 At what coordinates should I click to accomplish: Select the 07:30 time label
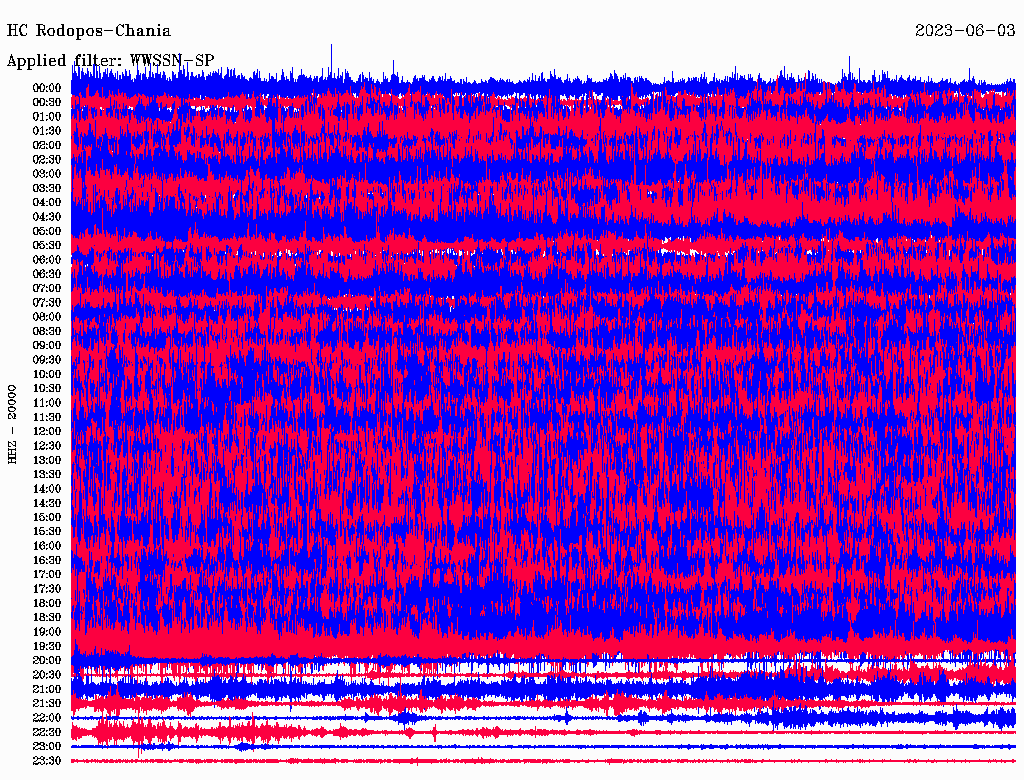47,303
